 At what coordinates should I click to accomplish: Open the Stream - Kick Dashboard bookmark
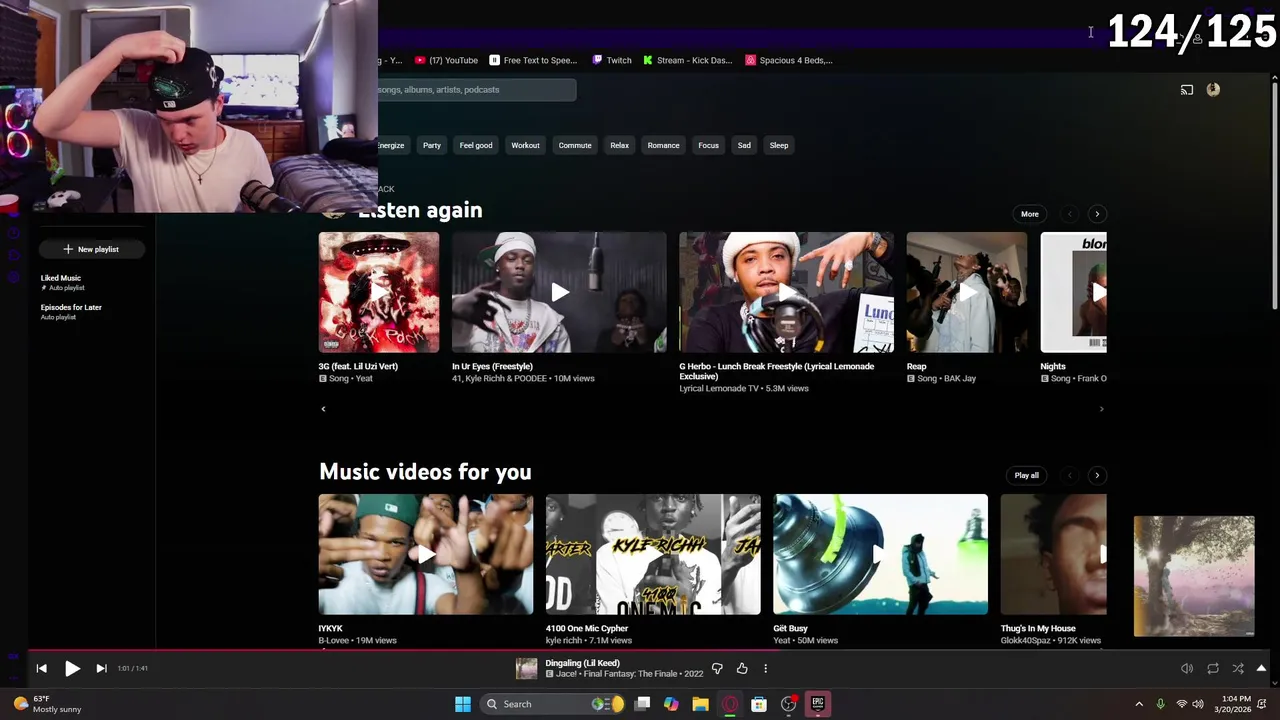688,60
